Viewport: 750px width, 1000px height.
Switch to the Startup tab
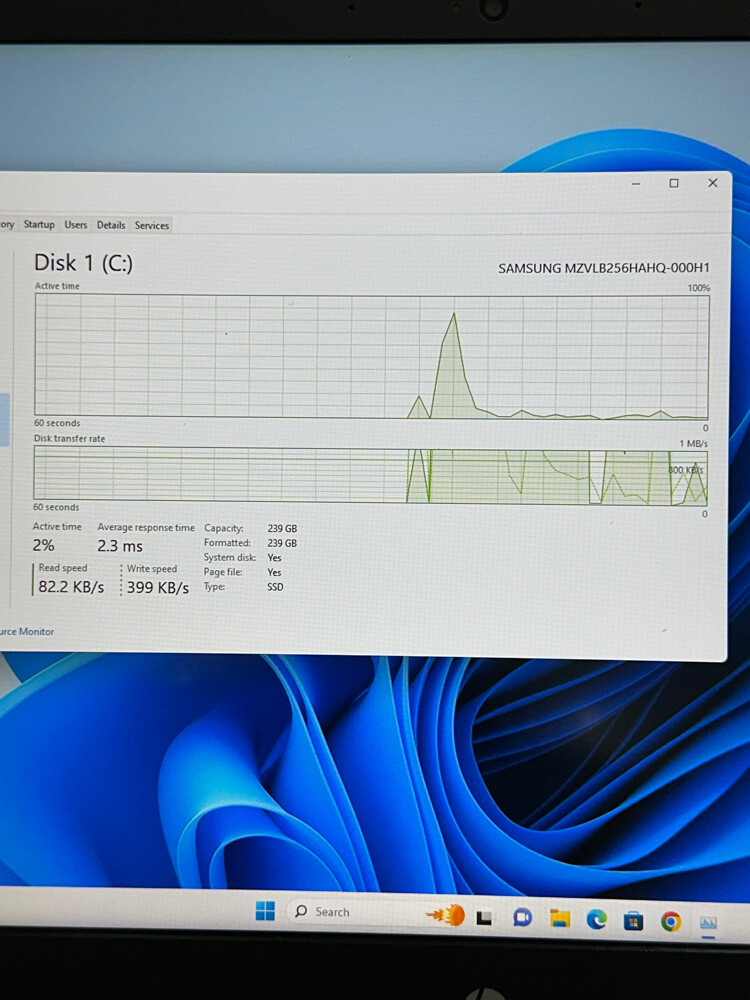click(x=39, y=224)
